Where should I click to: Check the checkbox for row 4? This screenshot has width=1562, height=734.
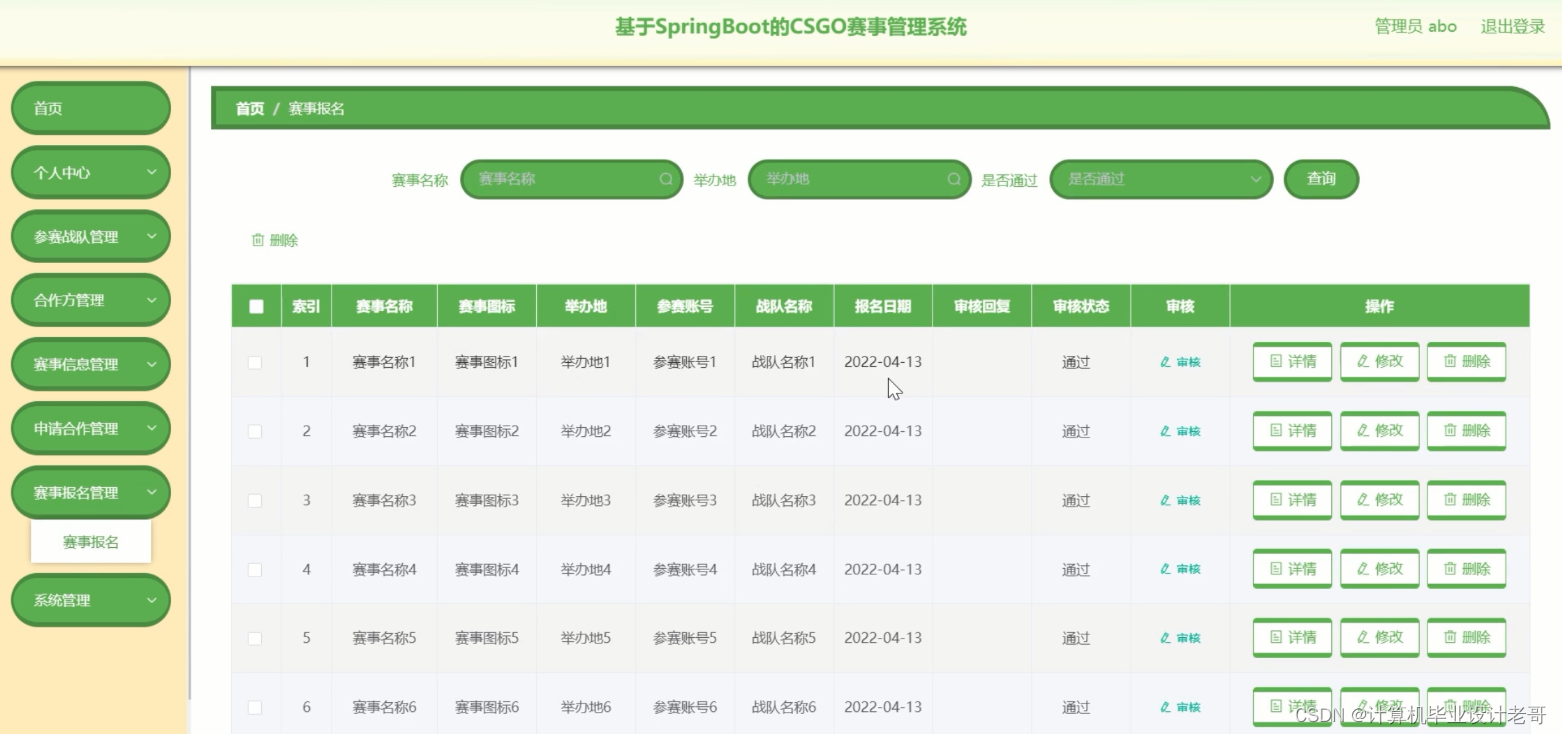255,569
